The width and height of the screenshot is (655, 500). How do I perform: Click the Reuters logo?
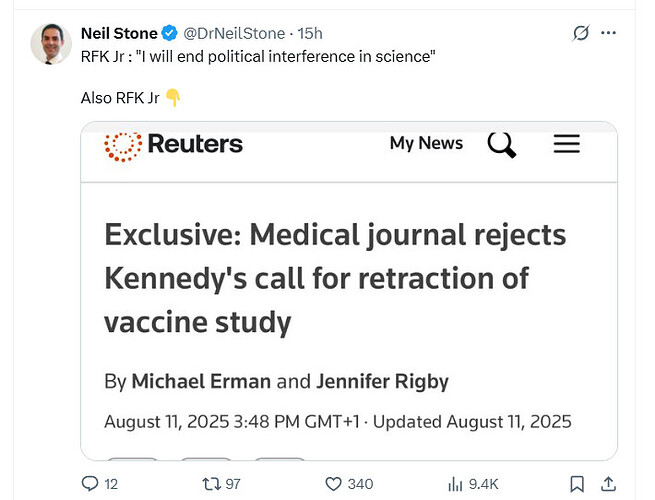pyautogui.click(x=173, y=144)
